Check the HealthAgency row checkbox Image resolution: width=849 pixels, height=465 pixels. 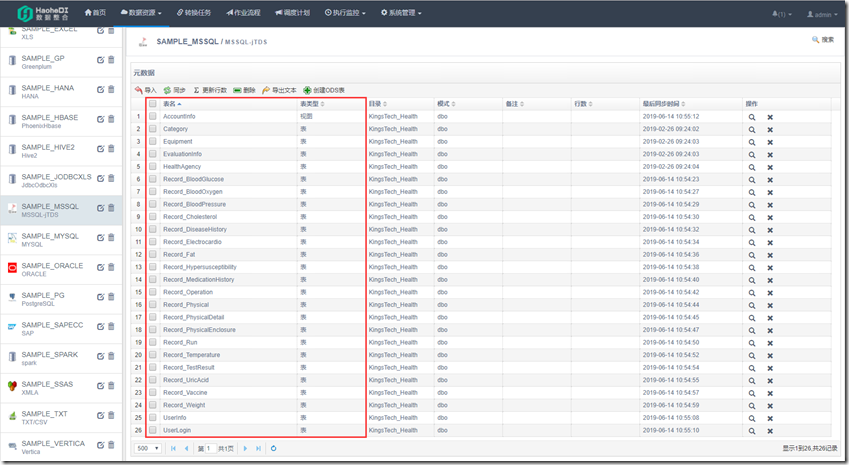(153, 166)
